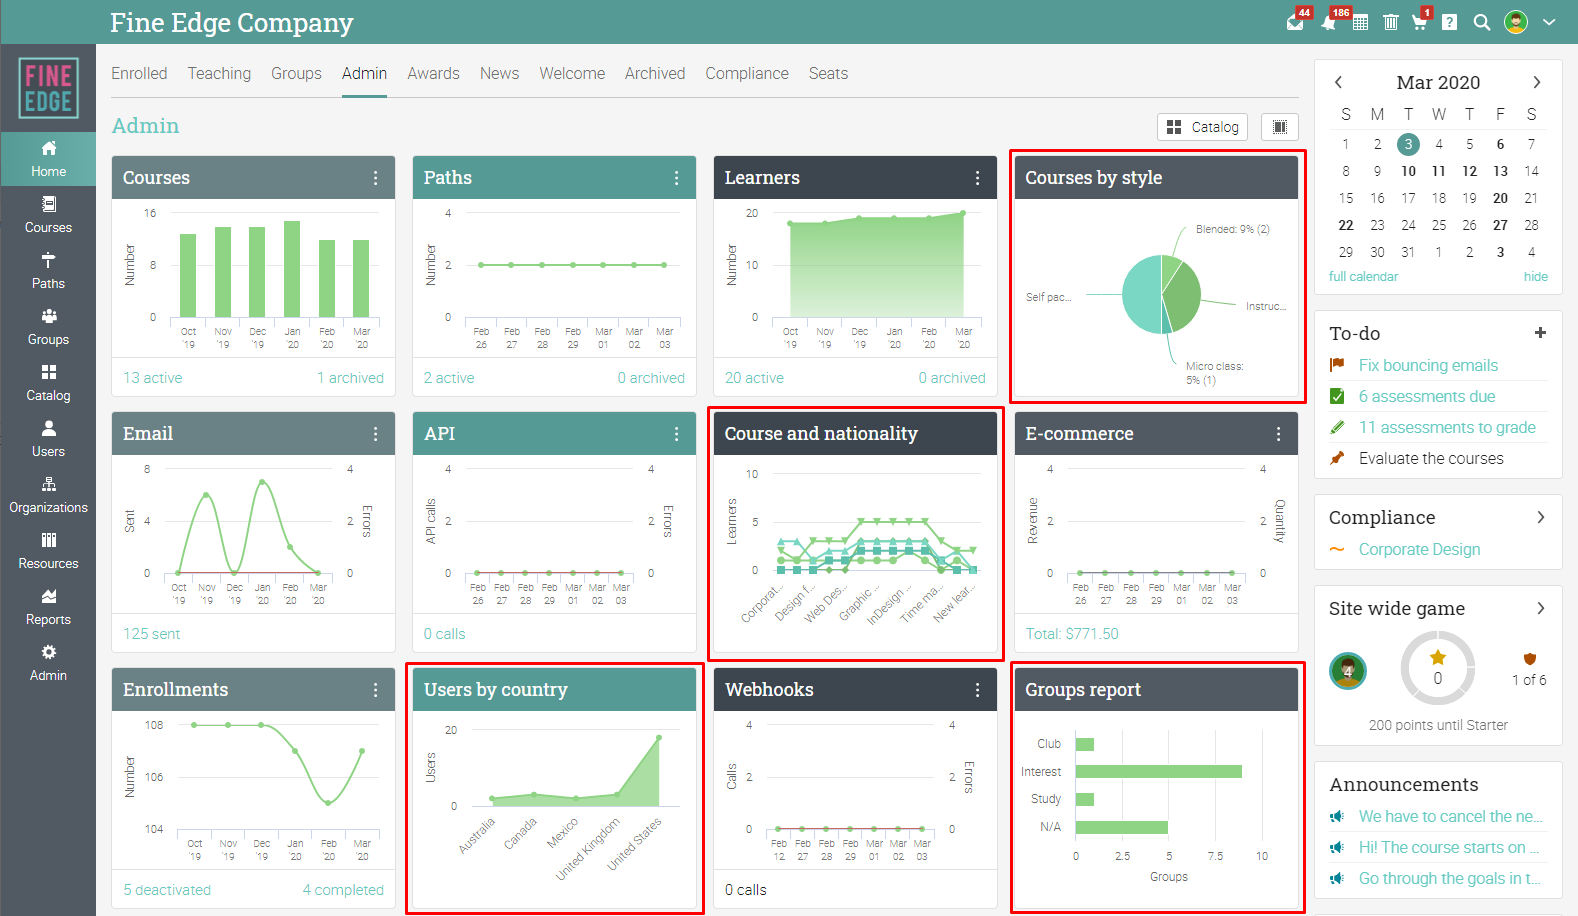Hide the calendar widget
The width and height of the screenshot is (1578, 916).
click(x=1535, y=277)
